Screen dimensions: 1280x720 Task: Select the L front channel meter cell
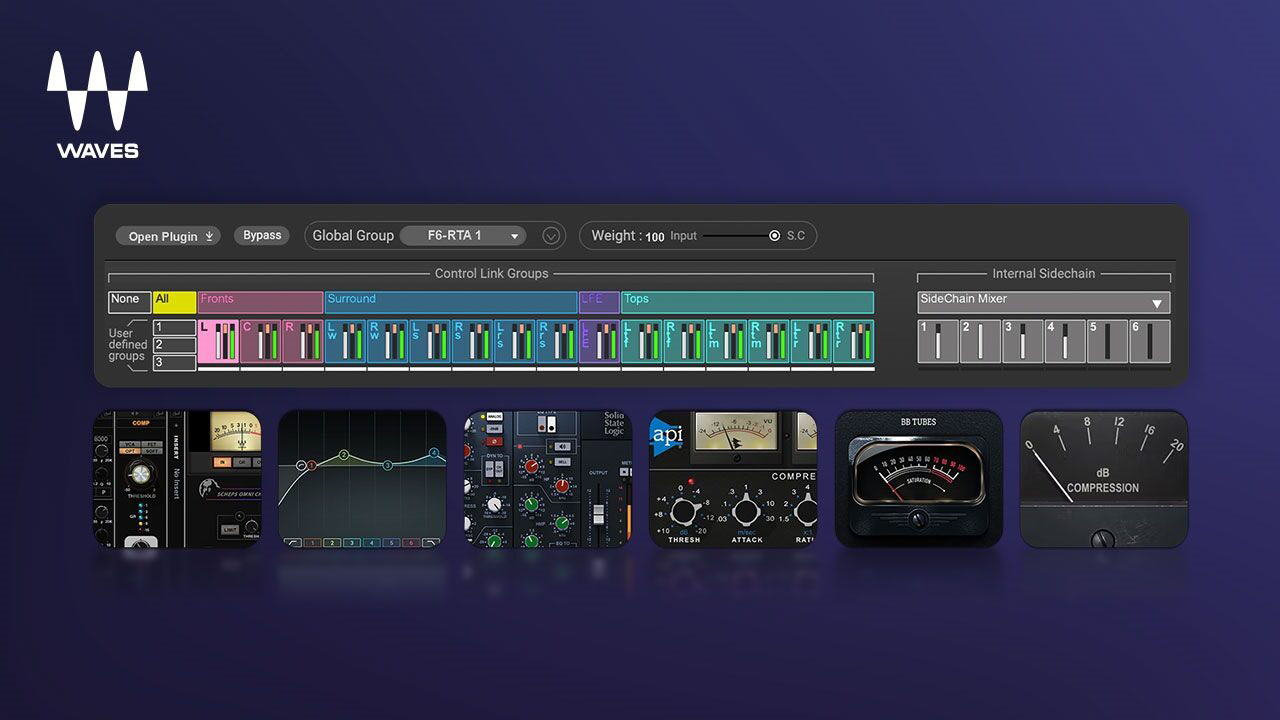[x=218, y=341]
